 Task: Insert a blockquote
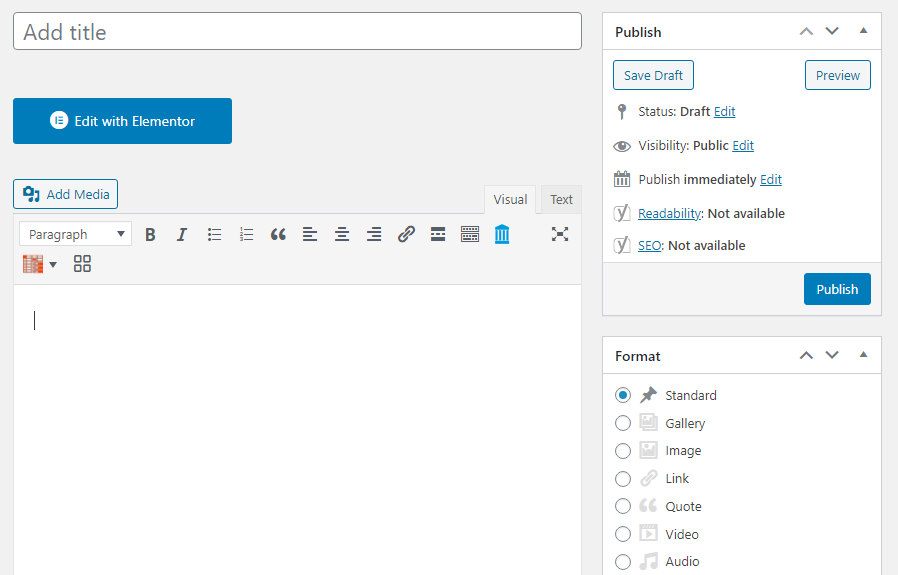(278, 234)
